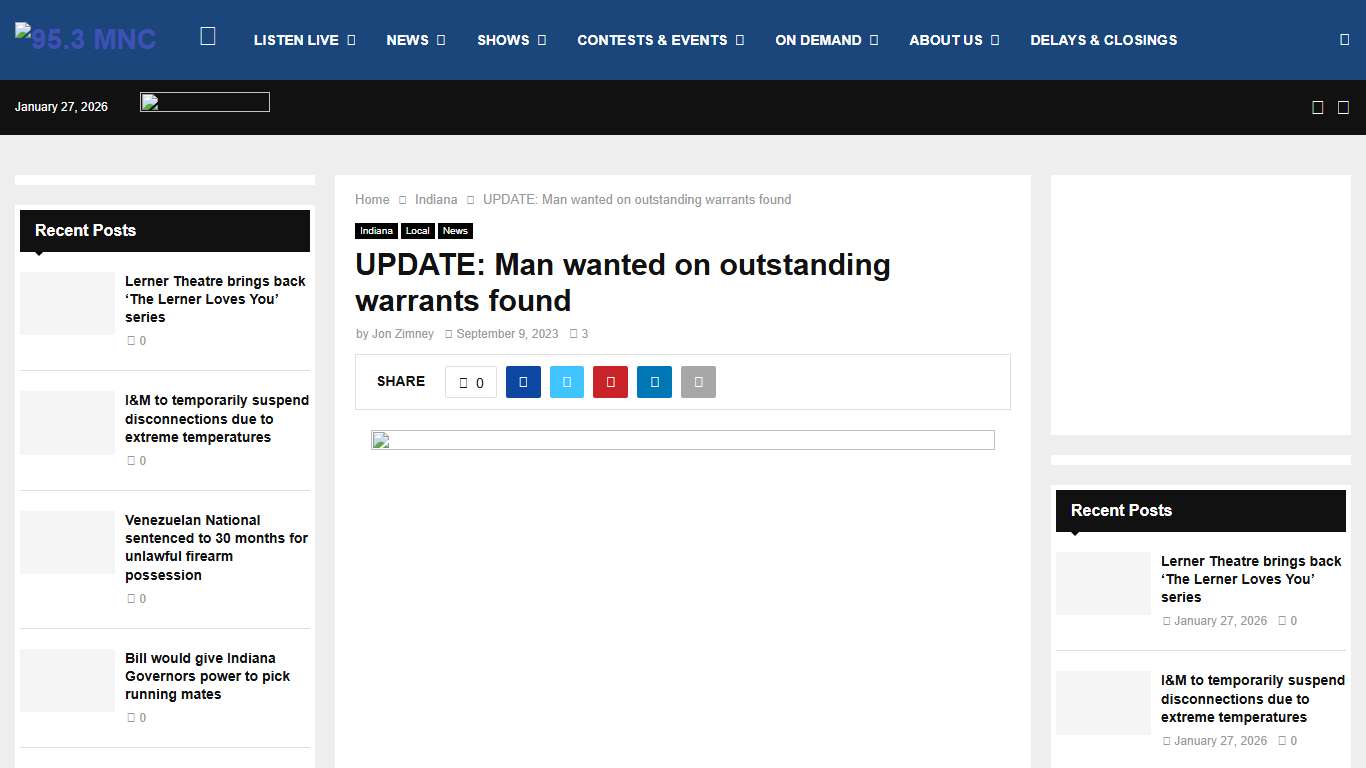Click author link Jon Zimney
This screenshot has width=1366, height=768.
[x=402, y=334]
